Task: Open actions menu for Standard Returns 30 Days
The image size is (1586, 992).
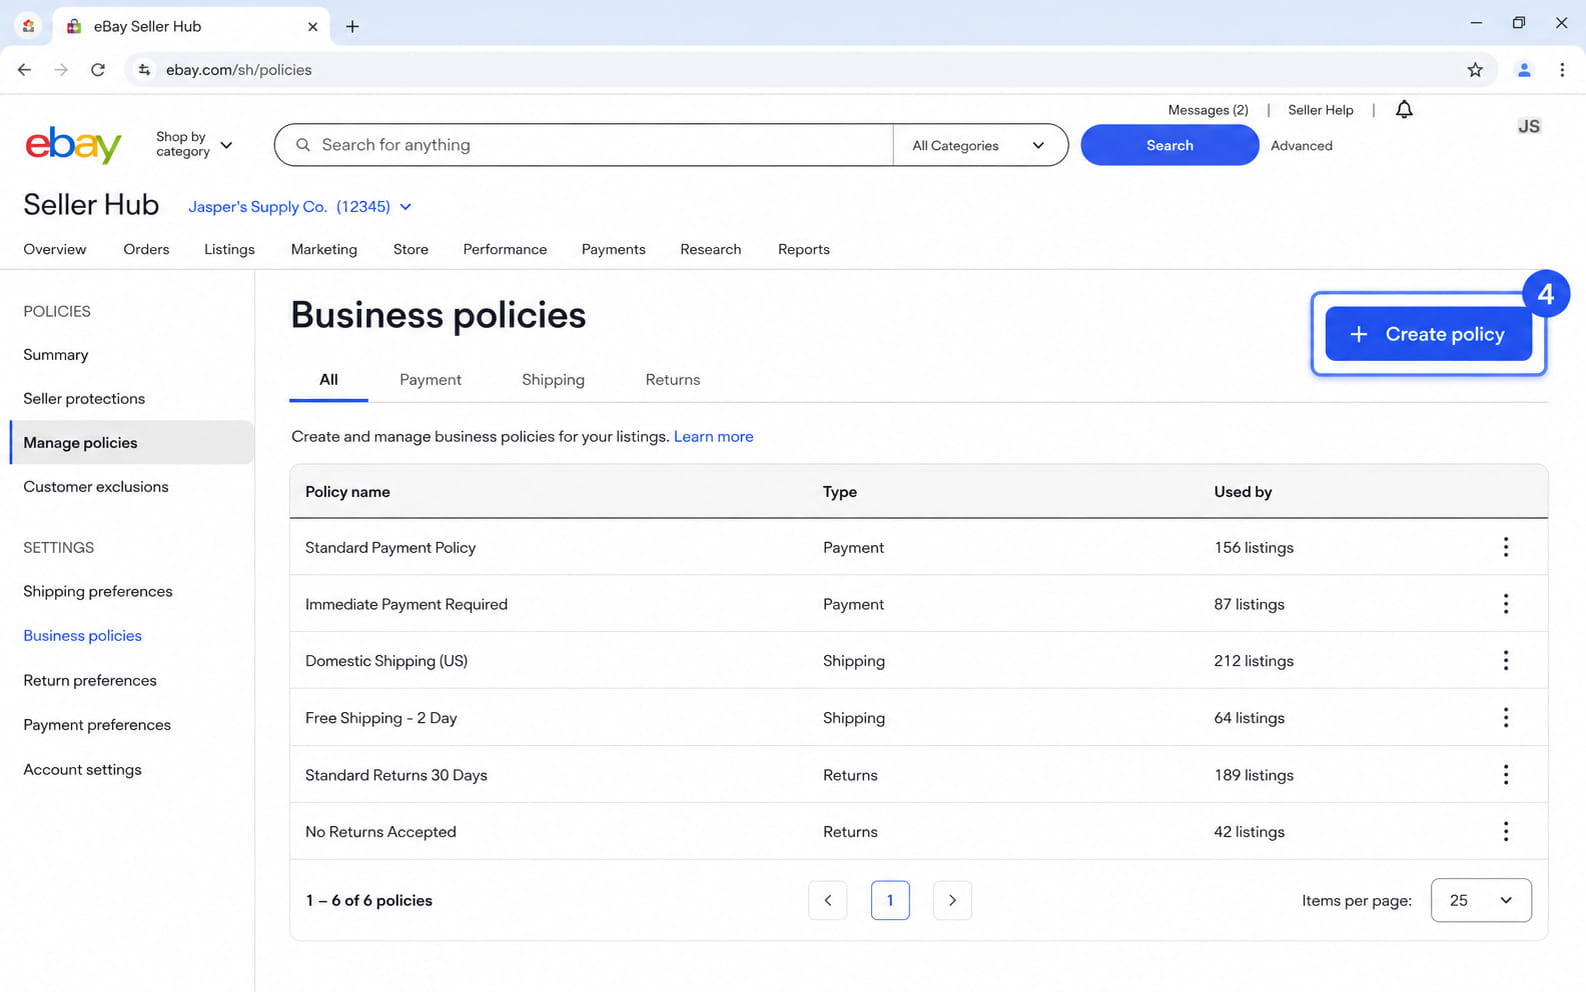Action: [1505, 775]
